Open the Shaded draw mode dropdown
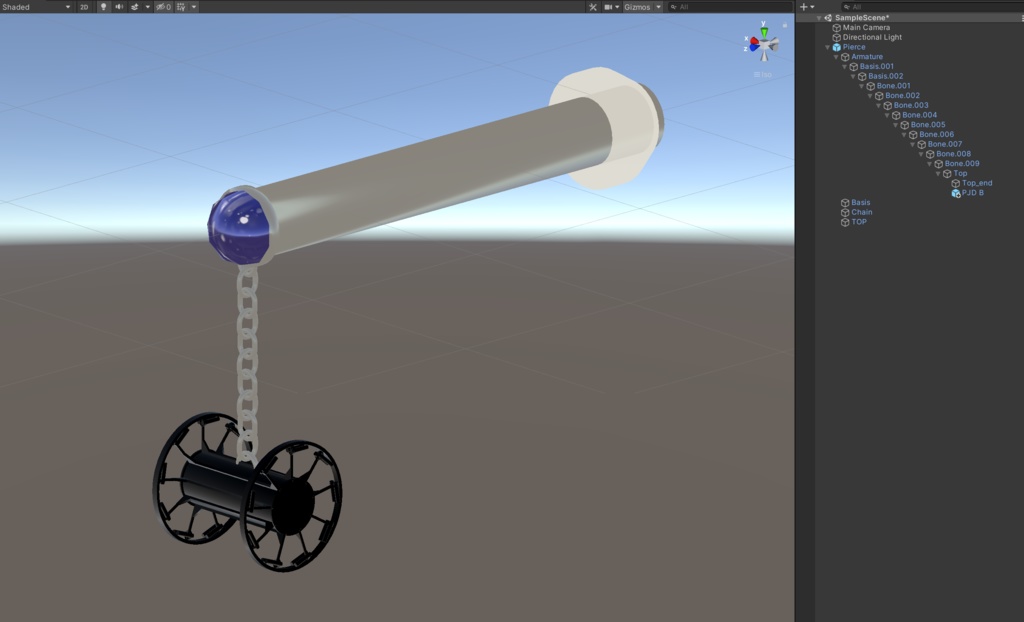The width and height of the screenshot is (1024, 622). 37,7
